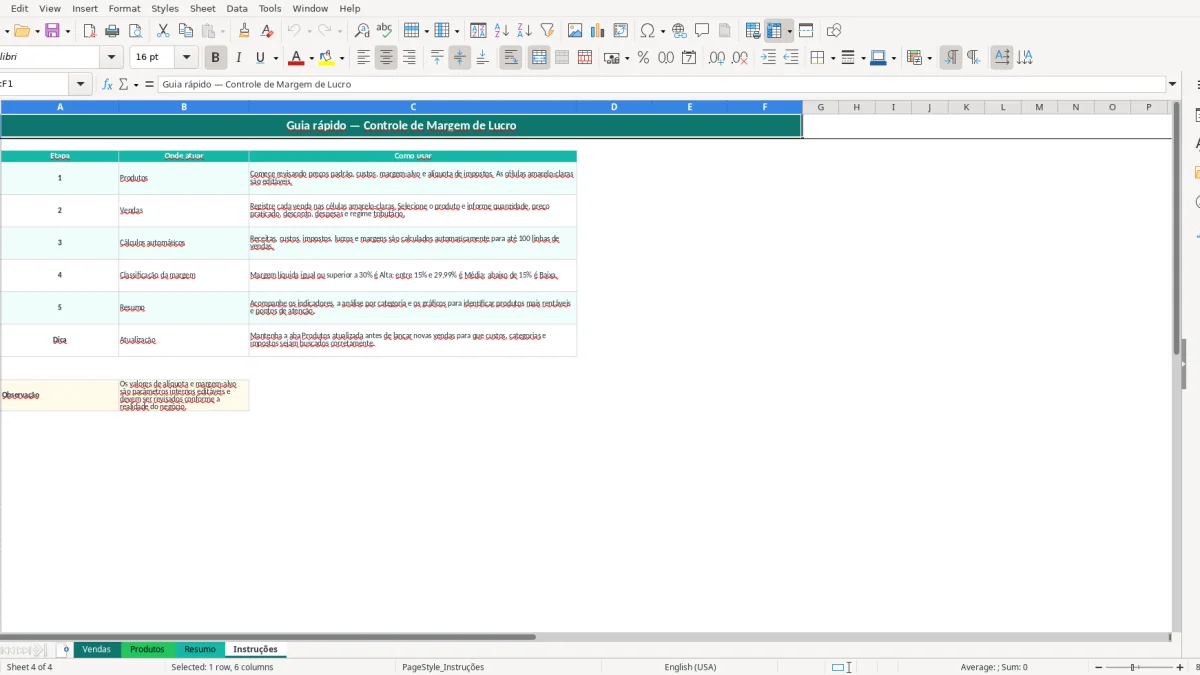Copy the selected cells
Image resolution: width=1200 pixels, height=675 pixels.
(x=185, y=31)
